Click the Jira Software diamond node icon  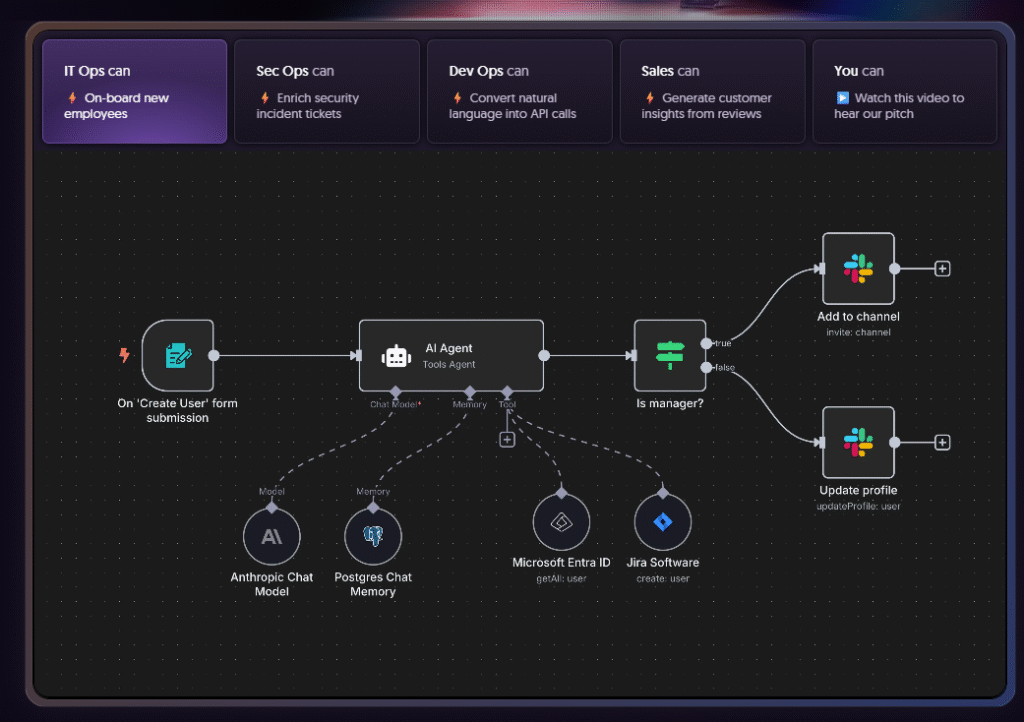pyautogui.click(x=663, y=520)
